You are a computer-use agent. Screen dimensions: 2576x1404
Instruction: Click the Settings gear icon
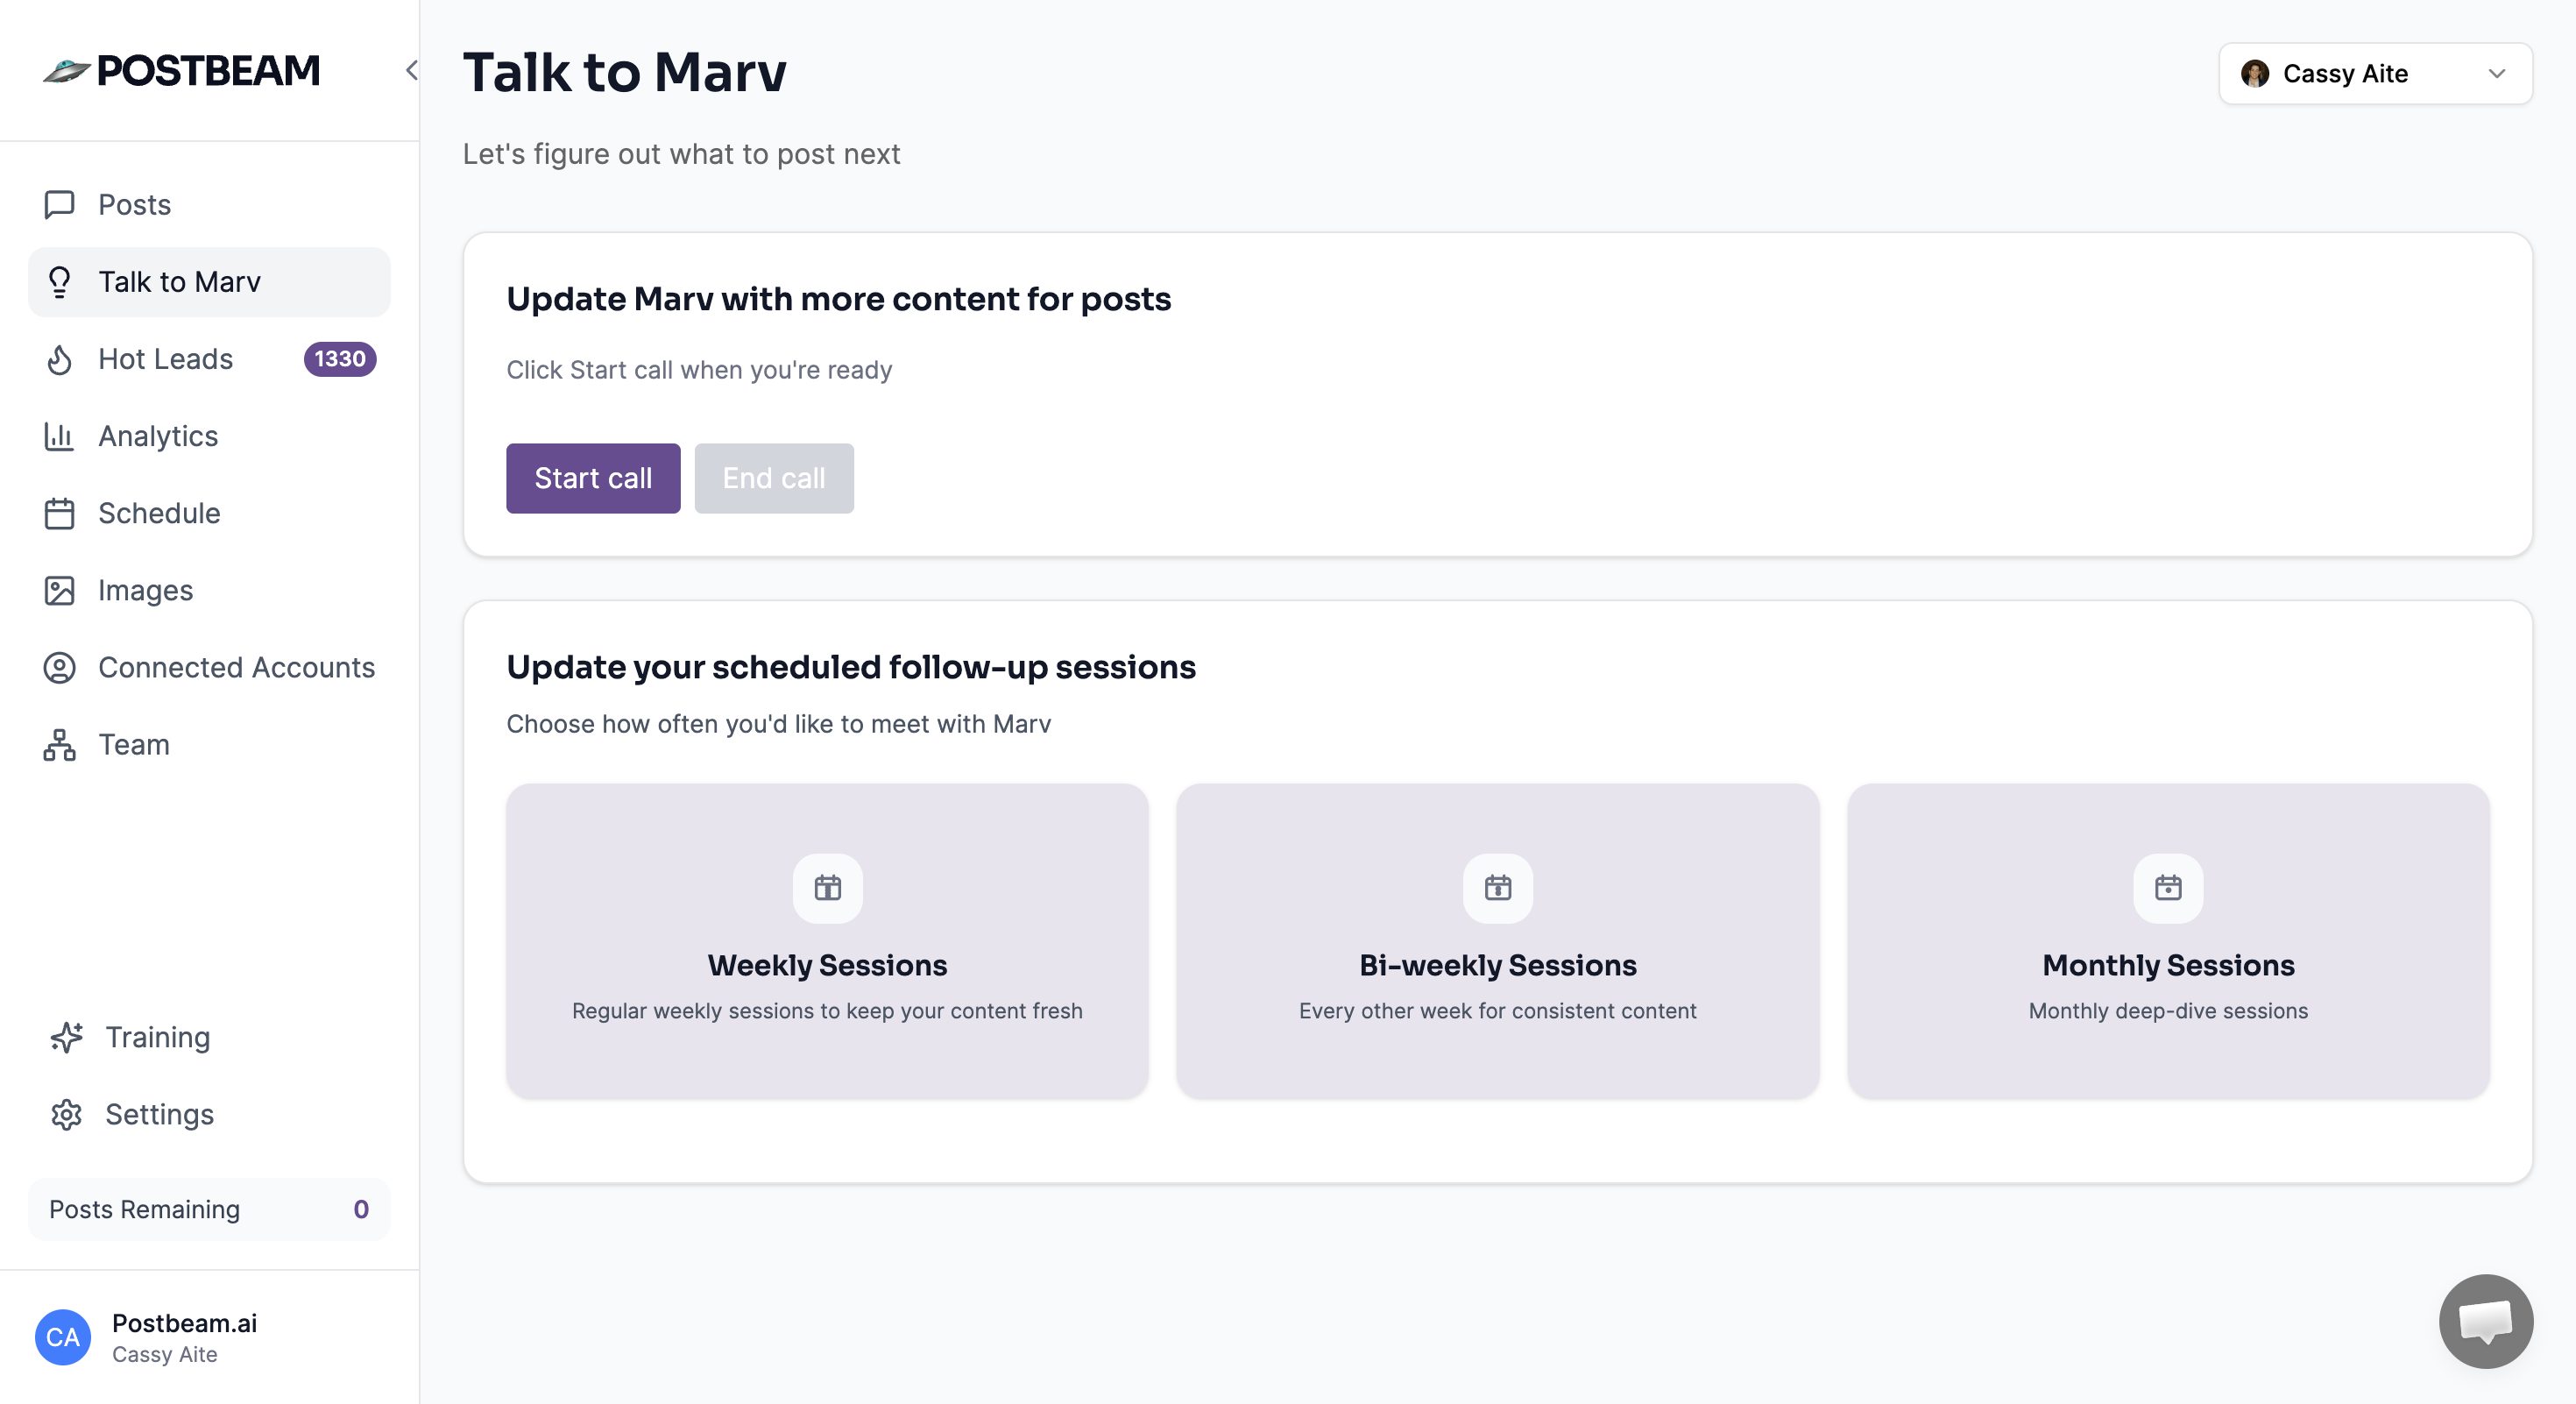click(x=66, y=1114)
